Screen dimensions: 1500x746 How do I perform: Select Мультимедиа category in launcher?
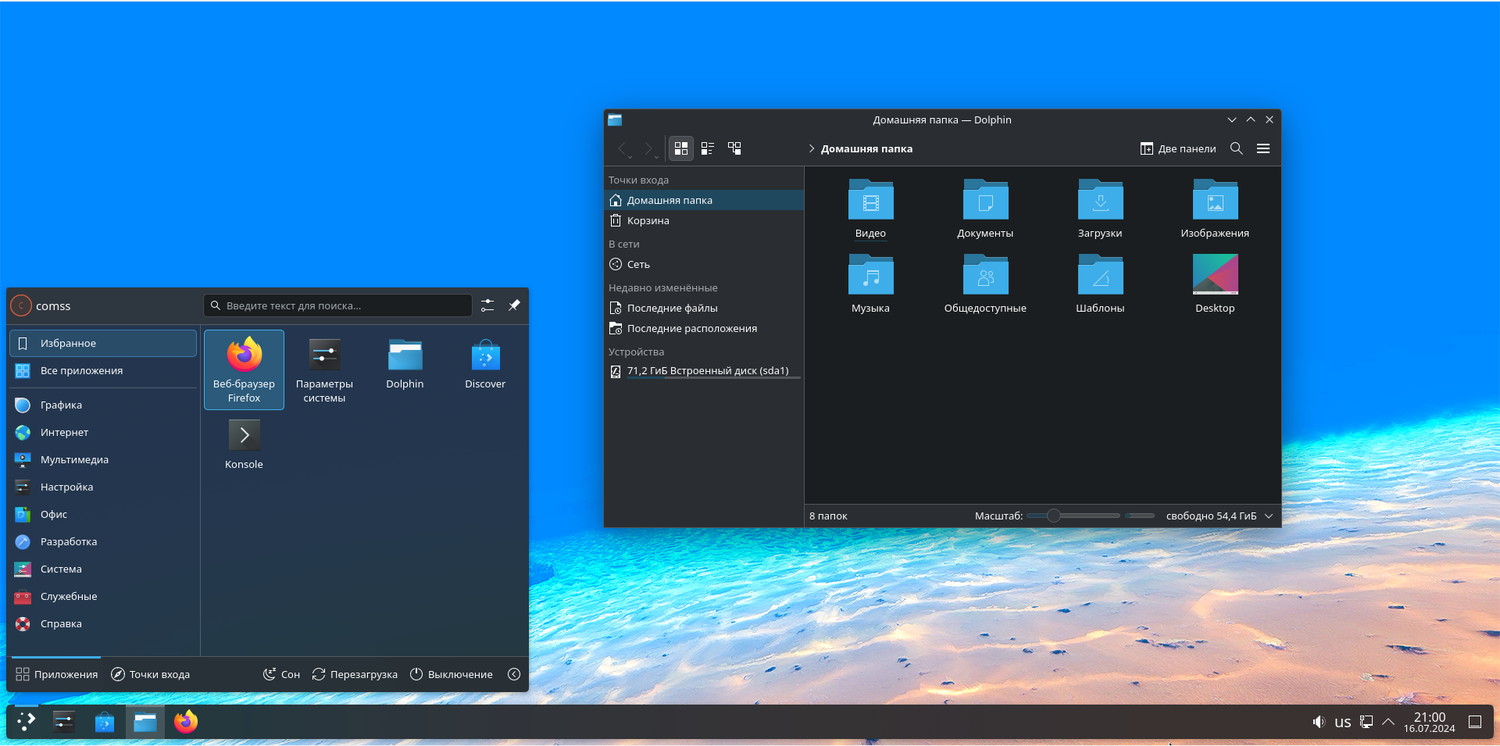click(103, 460)
